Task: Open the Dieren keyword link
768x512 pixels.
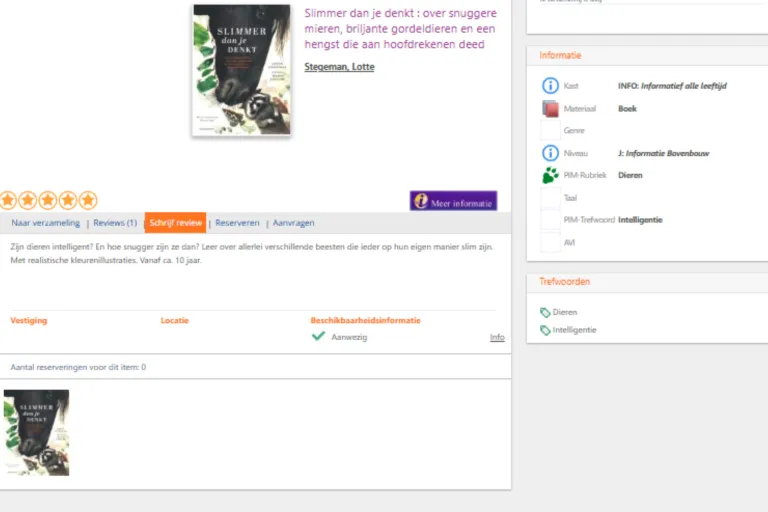Action: coord(565,312)
